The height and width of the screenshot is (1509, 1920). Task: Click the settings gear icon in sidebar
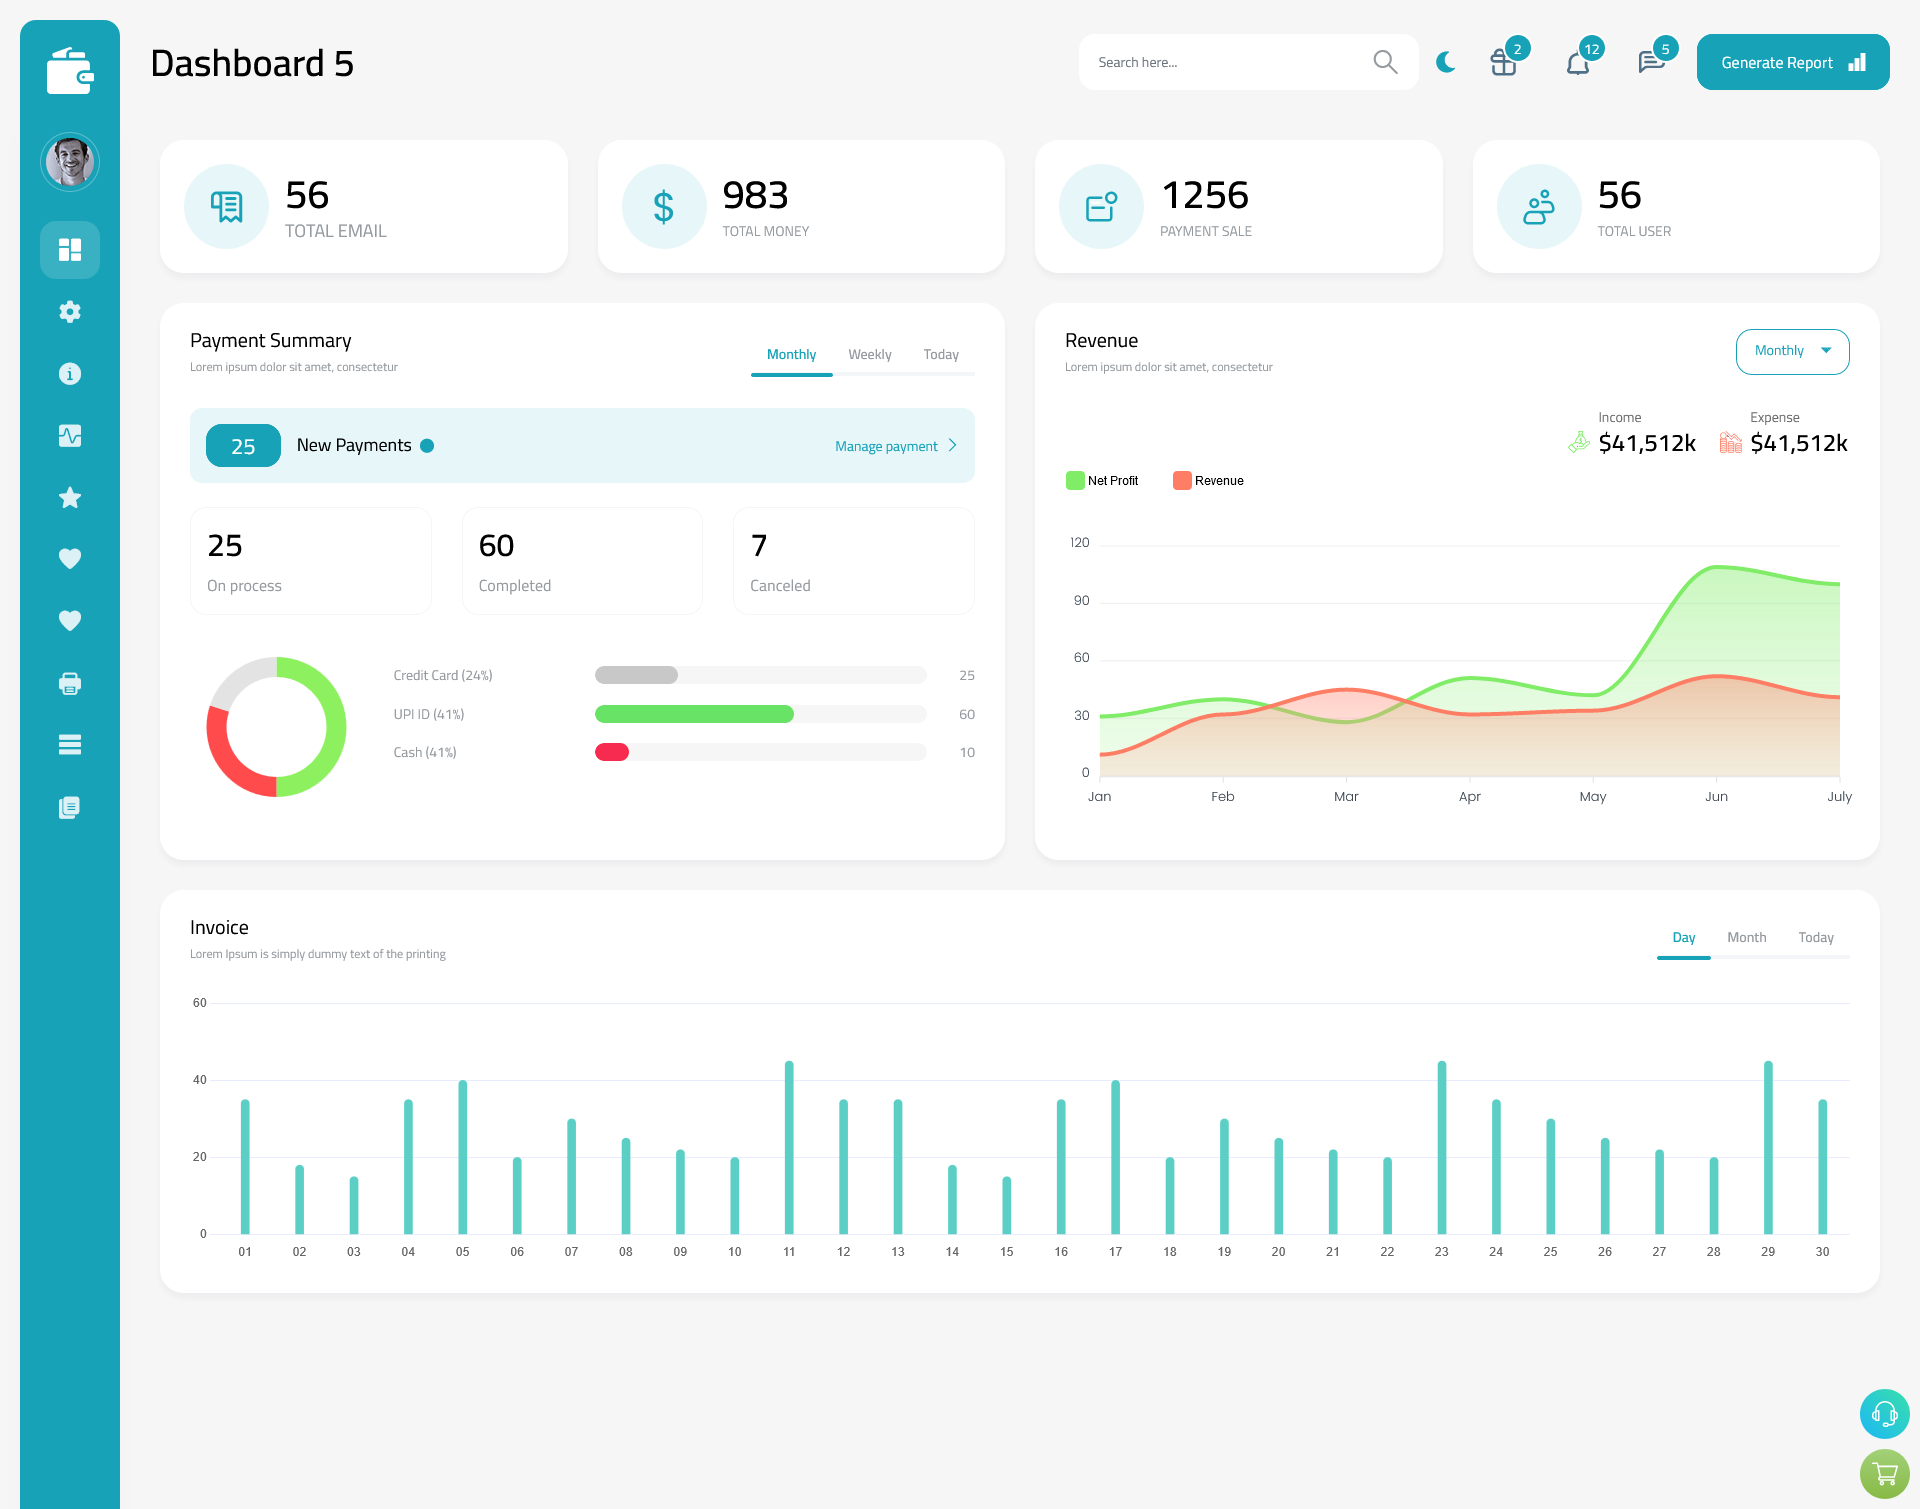tap(70, 310)
